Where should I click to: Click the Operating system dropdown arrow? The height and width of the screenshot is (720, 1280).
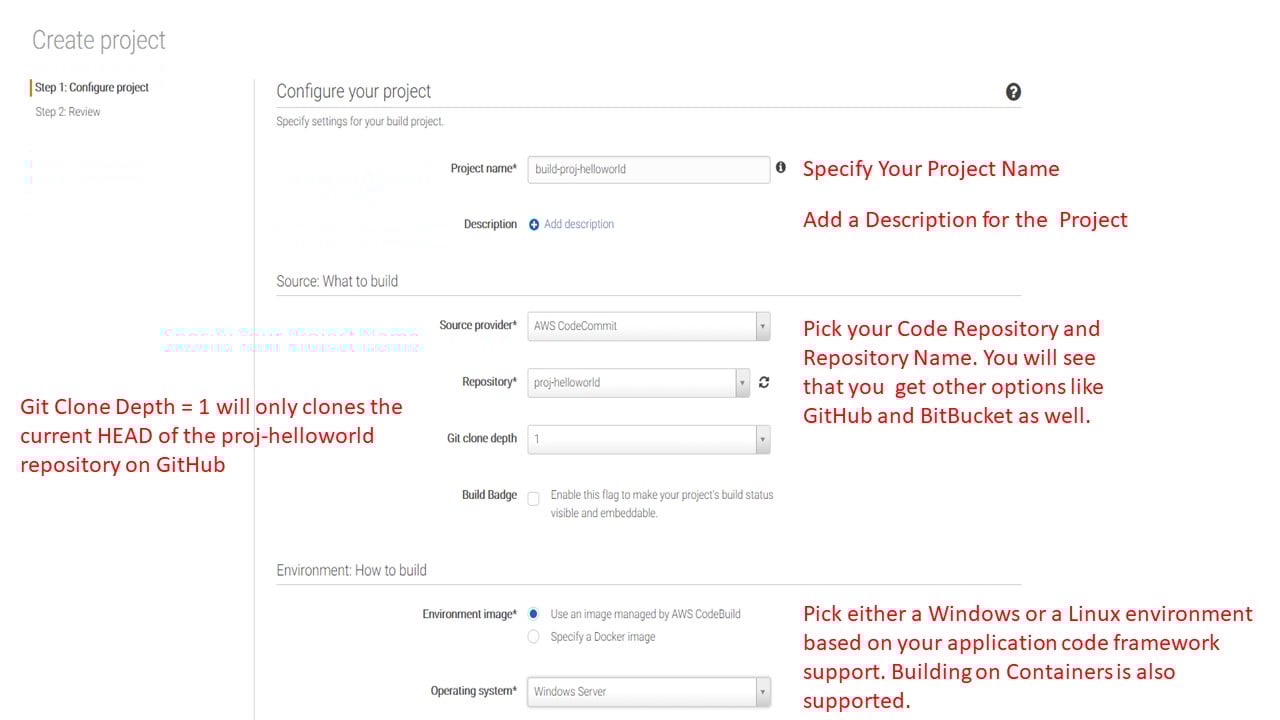pyautogui.click(x=761, y=691)
